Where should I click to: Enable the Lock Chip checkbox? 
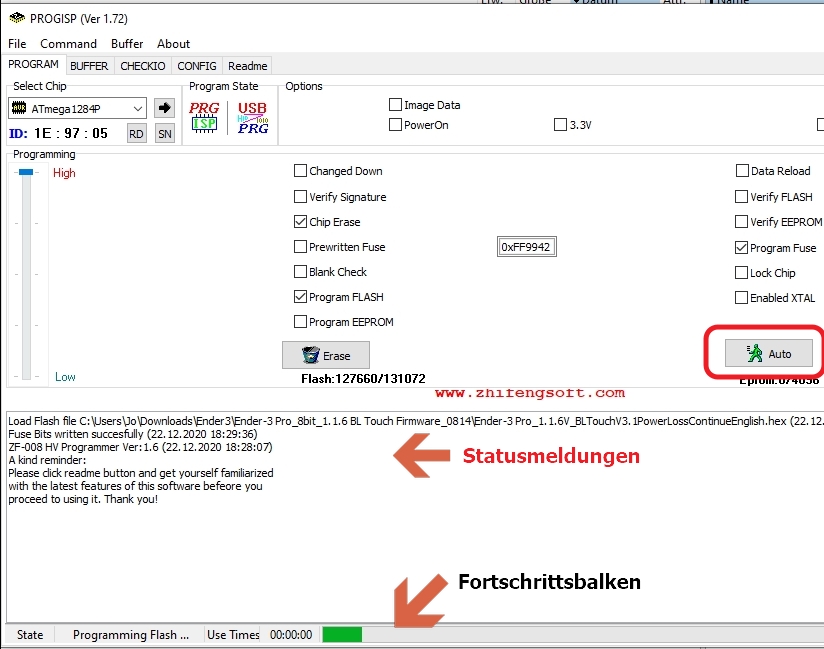(x=741, y=272)
